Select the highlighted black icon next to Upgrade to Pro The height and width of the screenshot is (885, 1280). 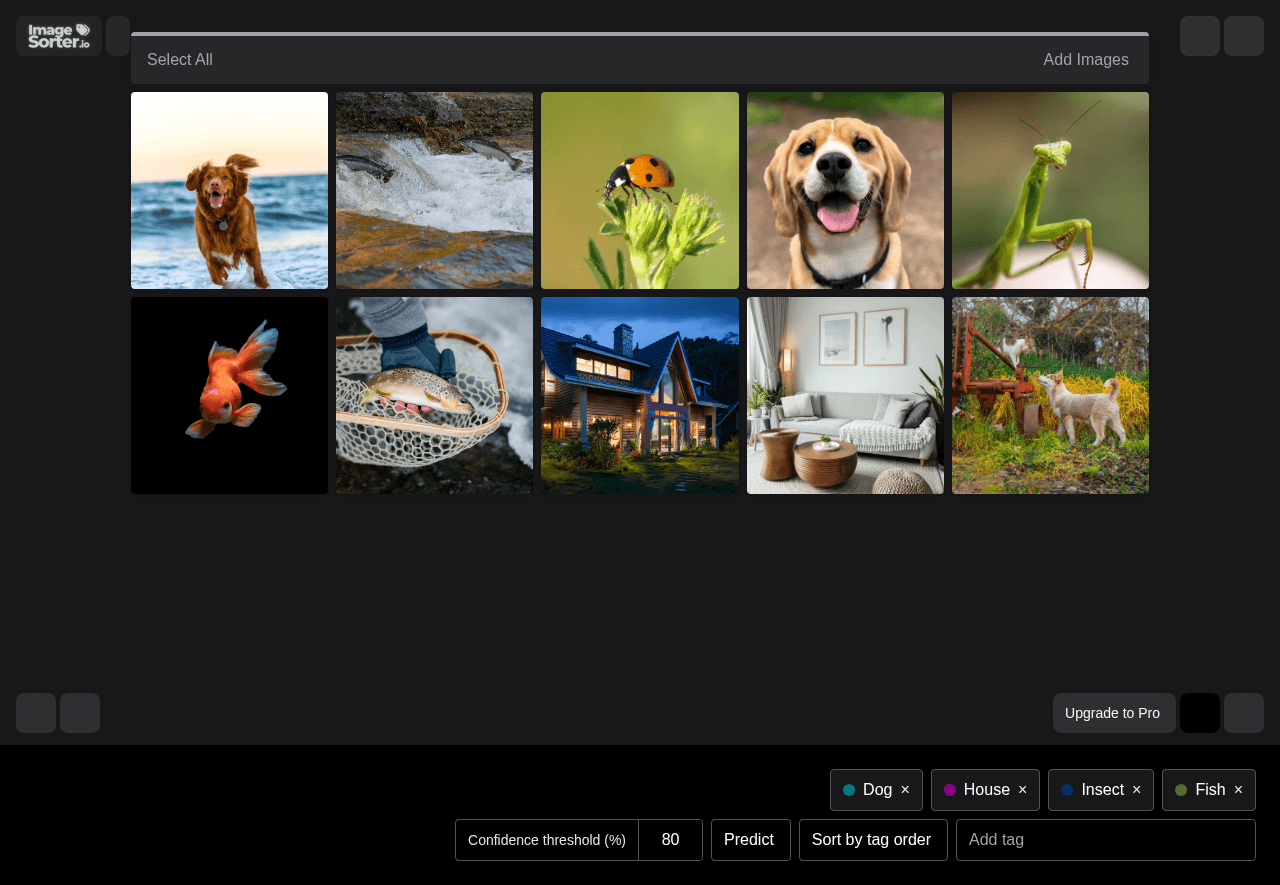tap(1200, 713)
